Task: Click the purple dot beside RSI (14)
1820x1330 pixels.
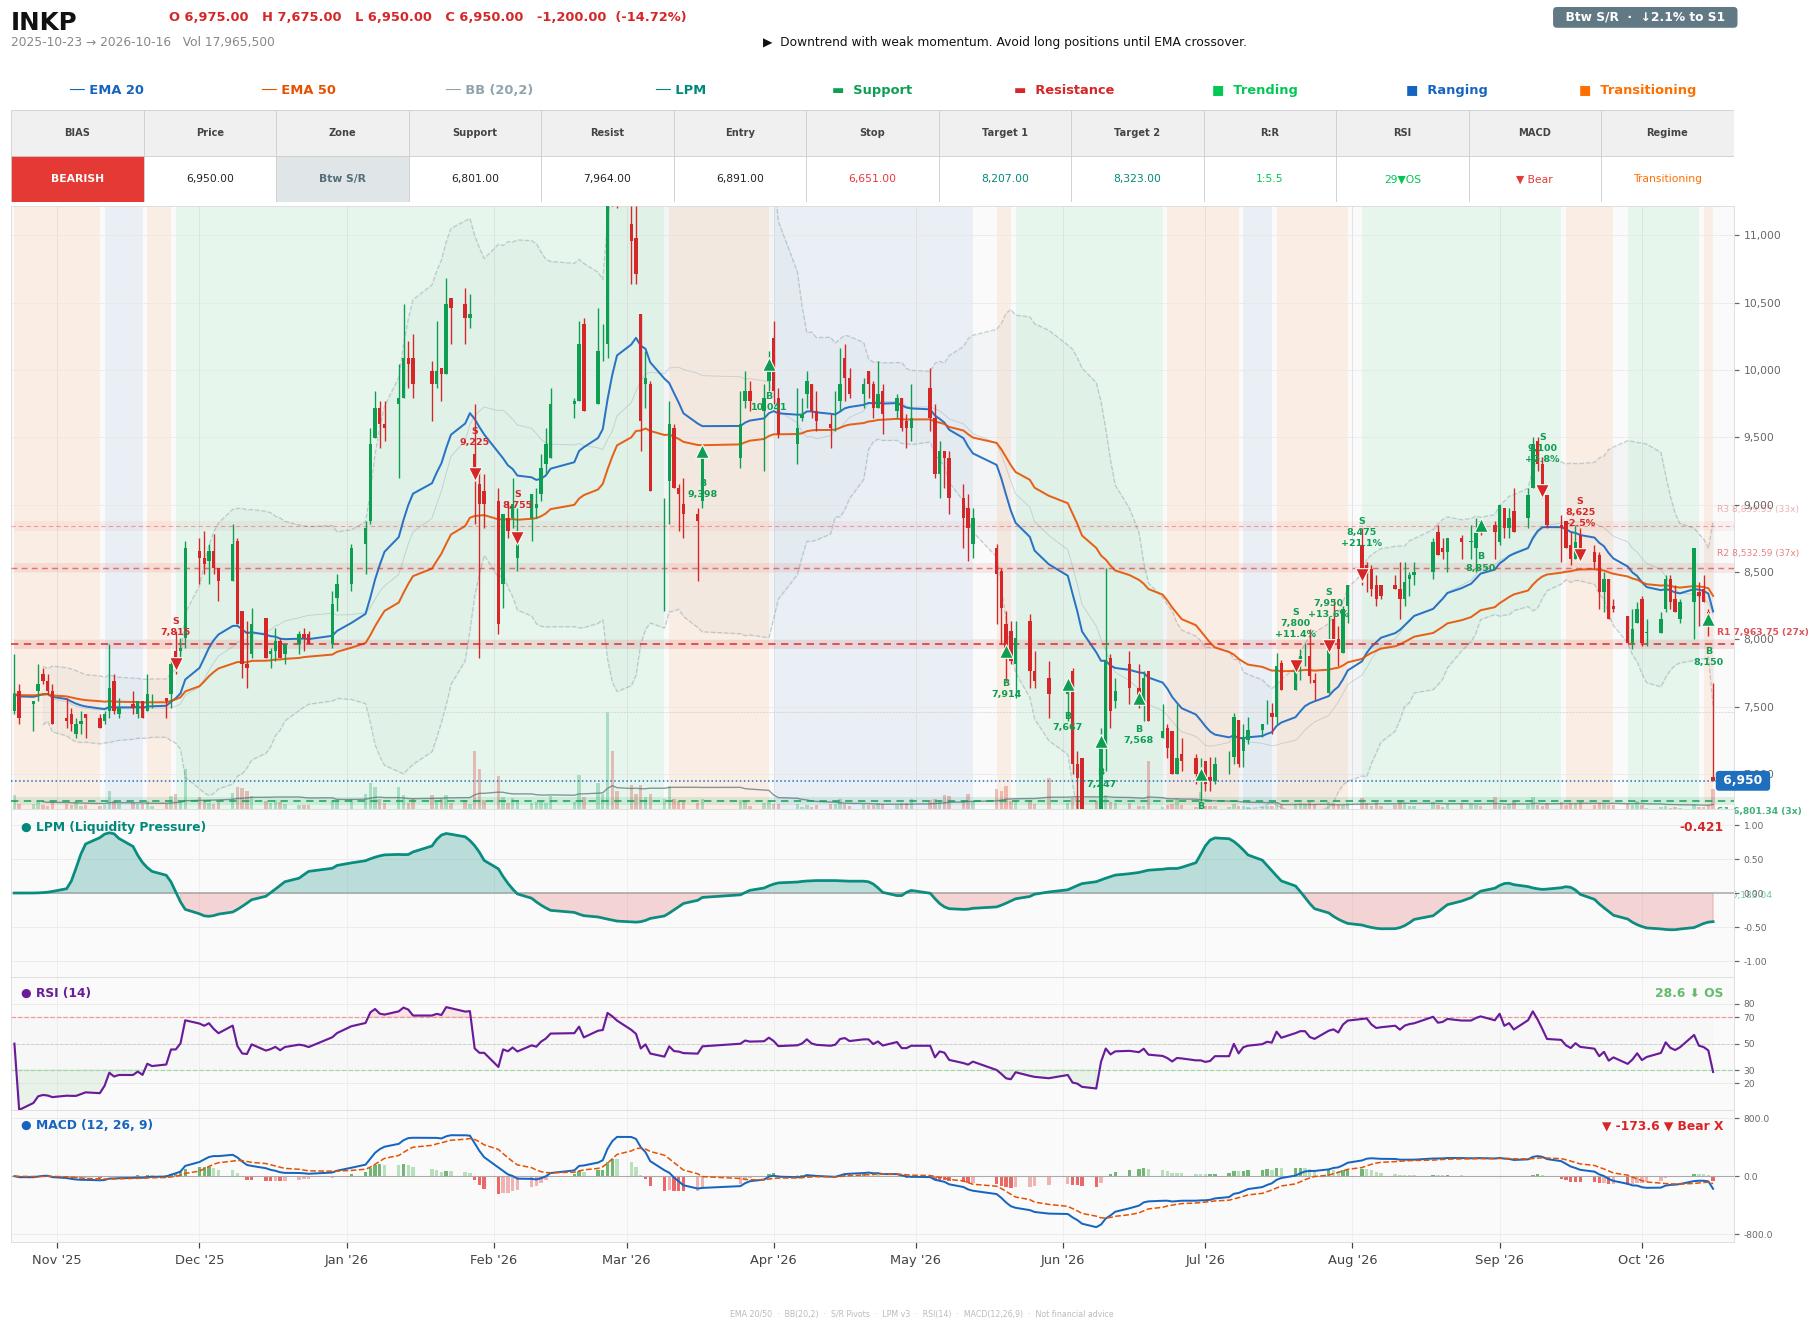Action: pos(26,994)
